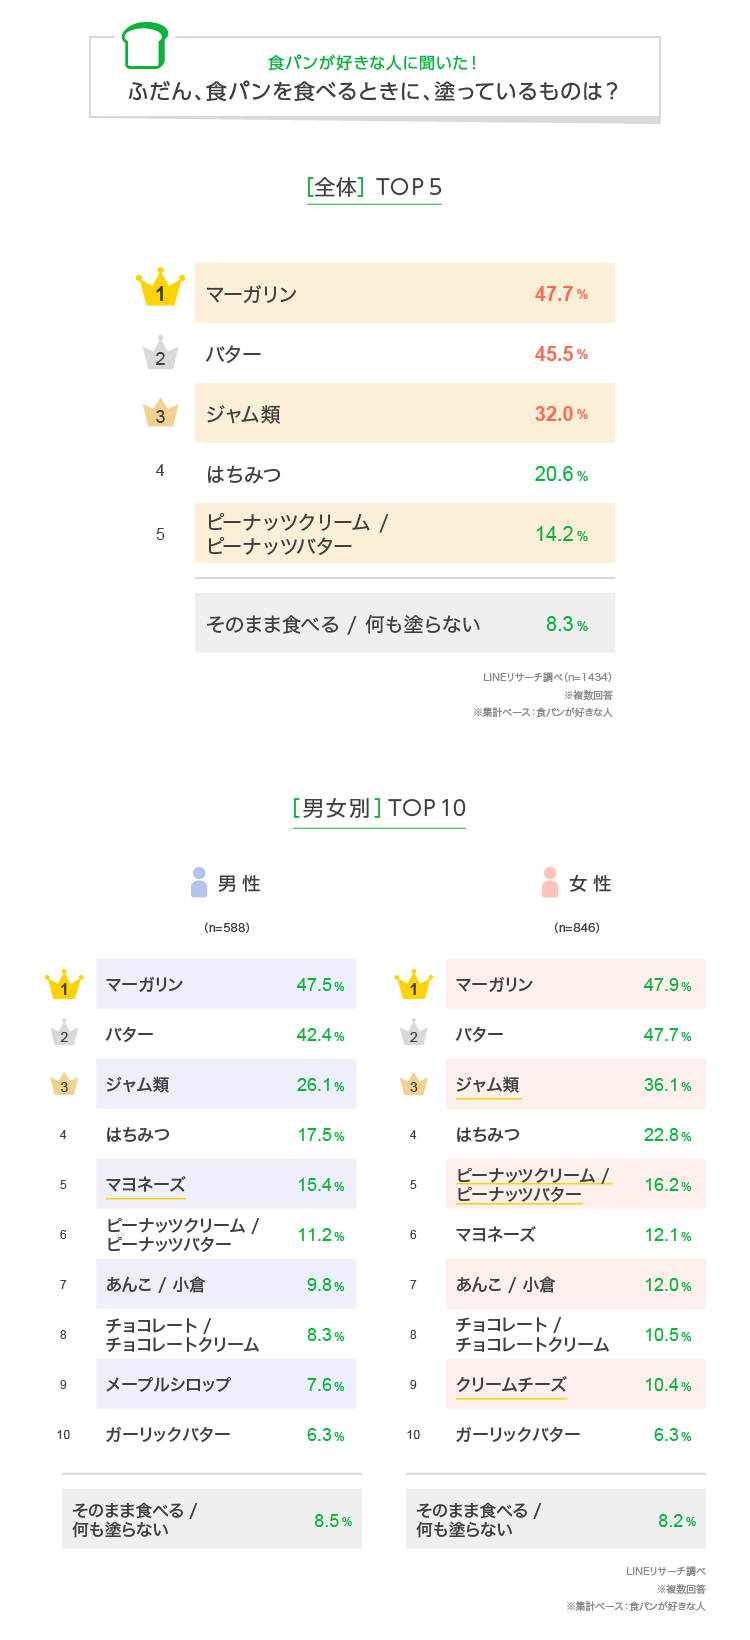Click the underlined マヨネーズ in the male list

point(146,1184)
